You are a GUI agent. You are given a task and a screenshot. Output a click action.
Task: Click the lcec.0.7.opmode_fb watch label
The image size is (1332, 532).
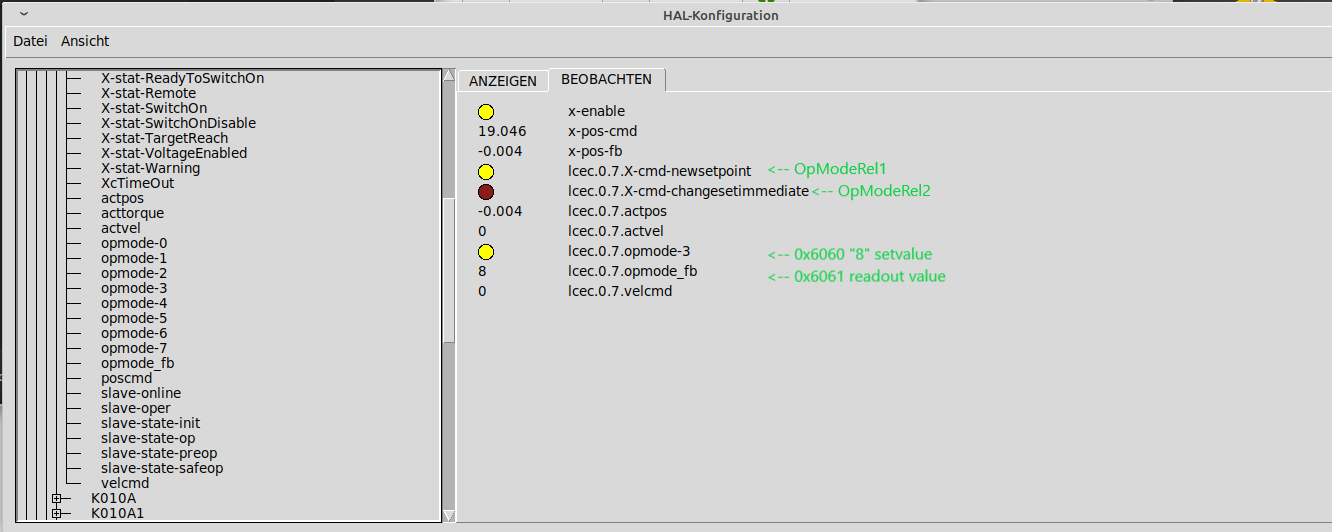click(x=633, y=271)
